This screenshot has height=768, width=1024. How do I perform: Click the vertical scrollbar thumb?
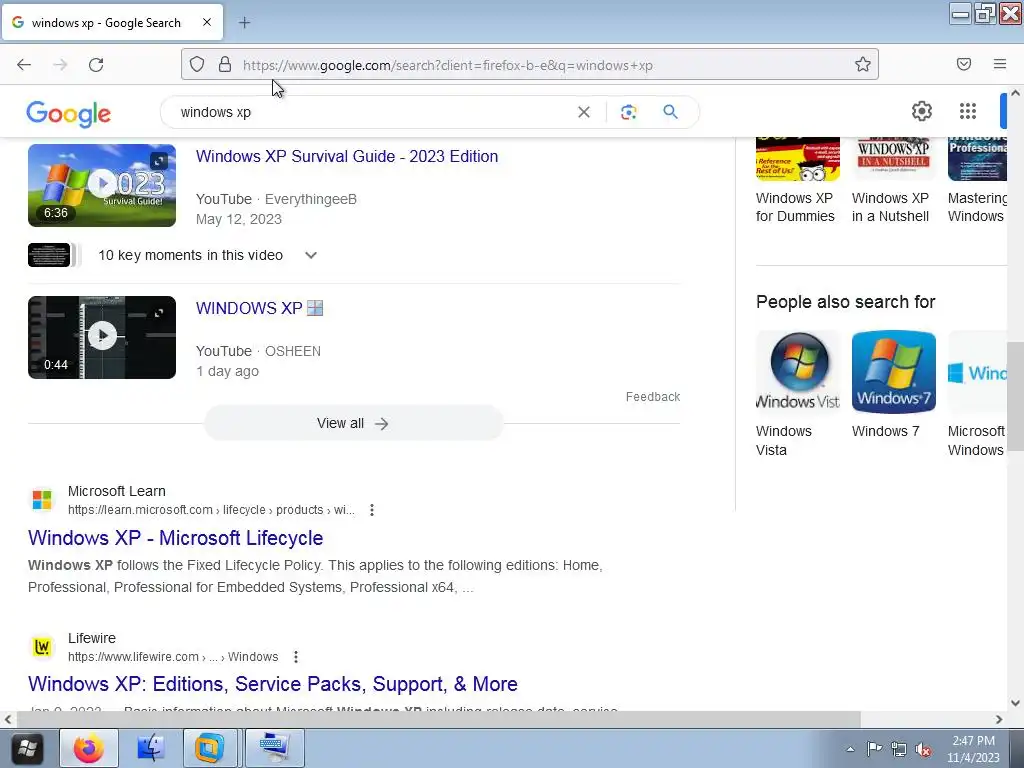[1015, 396]
